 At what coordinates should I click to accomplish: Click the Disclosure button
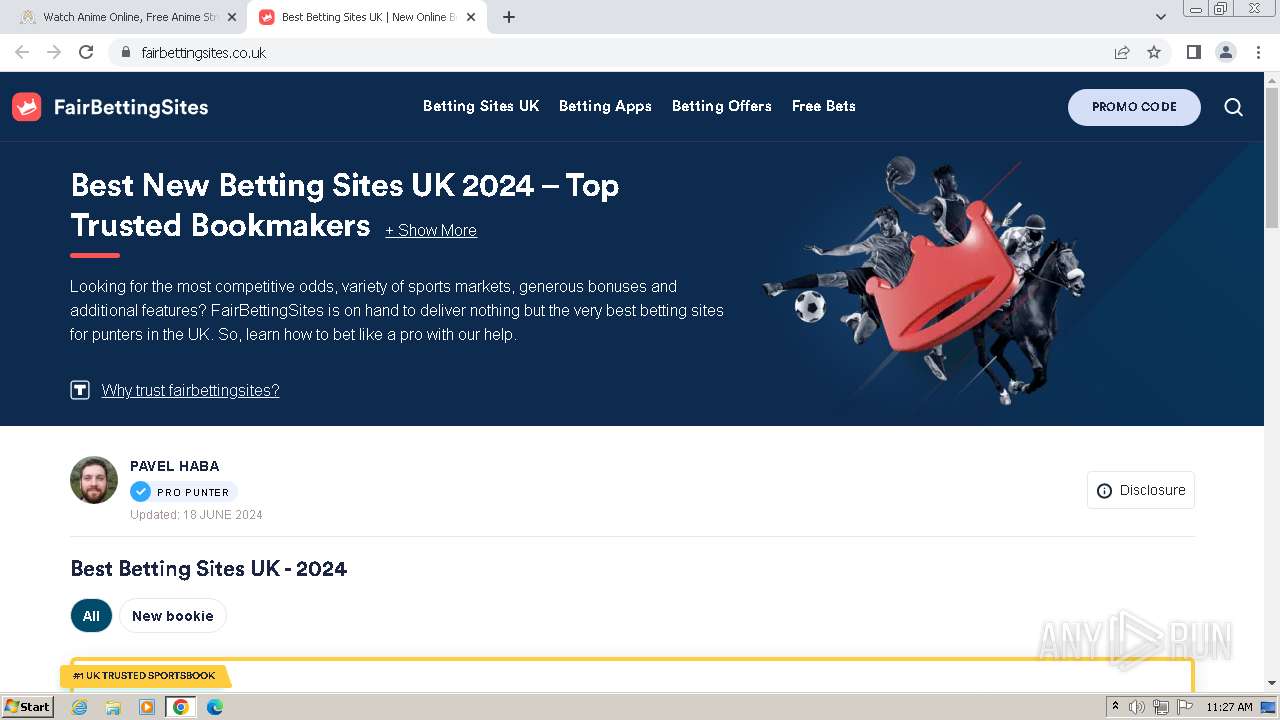[x=1141, y=490]
